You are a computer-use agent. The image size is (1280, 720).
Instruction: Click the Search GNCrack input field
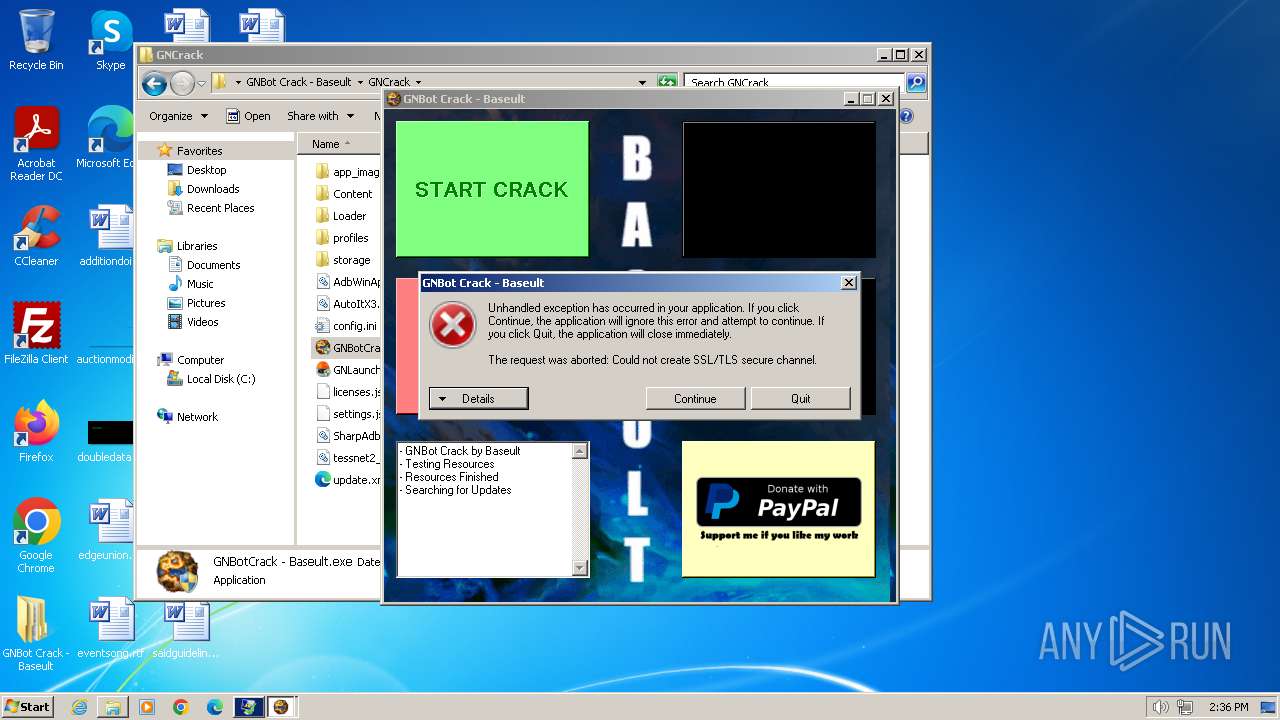point(795,82)
